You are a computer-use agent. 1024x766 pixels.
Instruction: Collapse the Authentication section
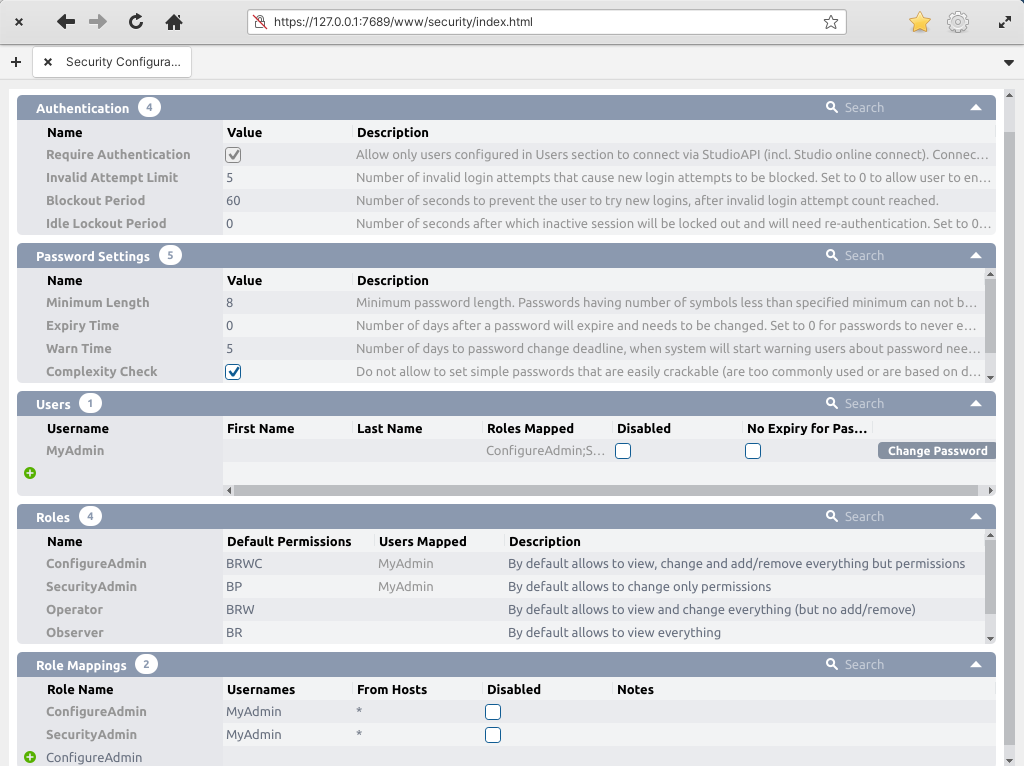tap(976, 107)
